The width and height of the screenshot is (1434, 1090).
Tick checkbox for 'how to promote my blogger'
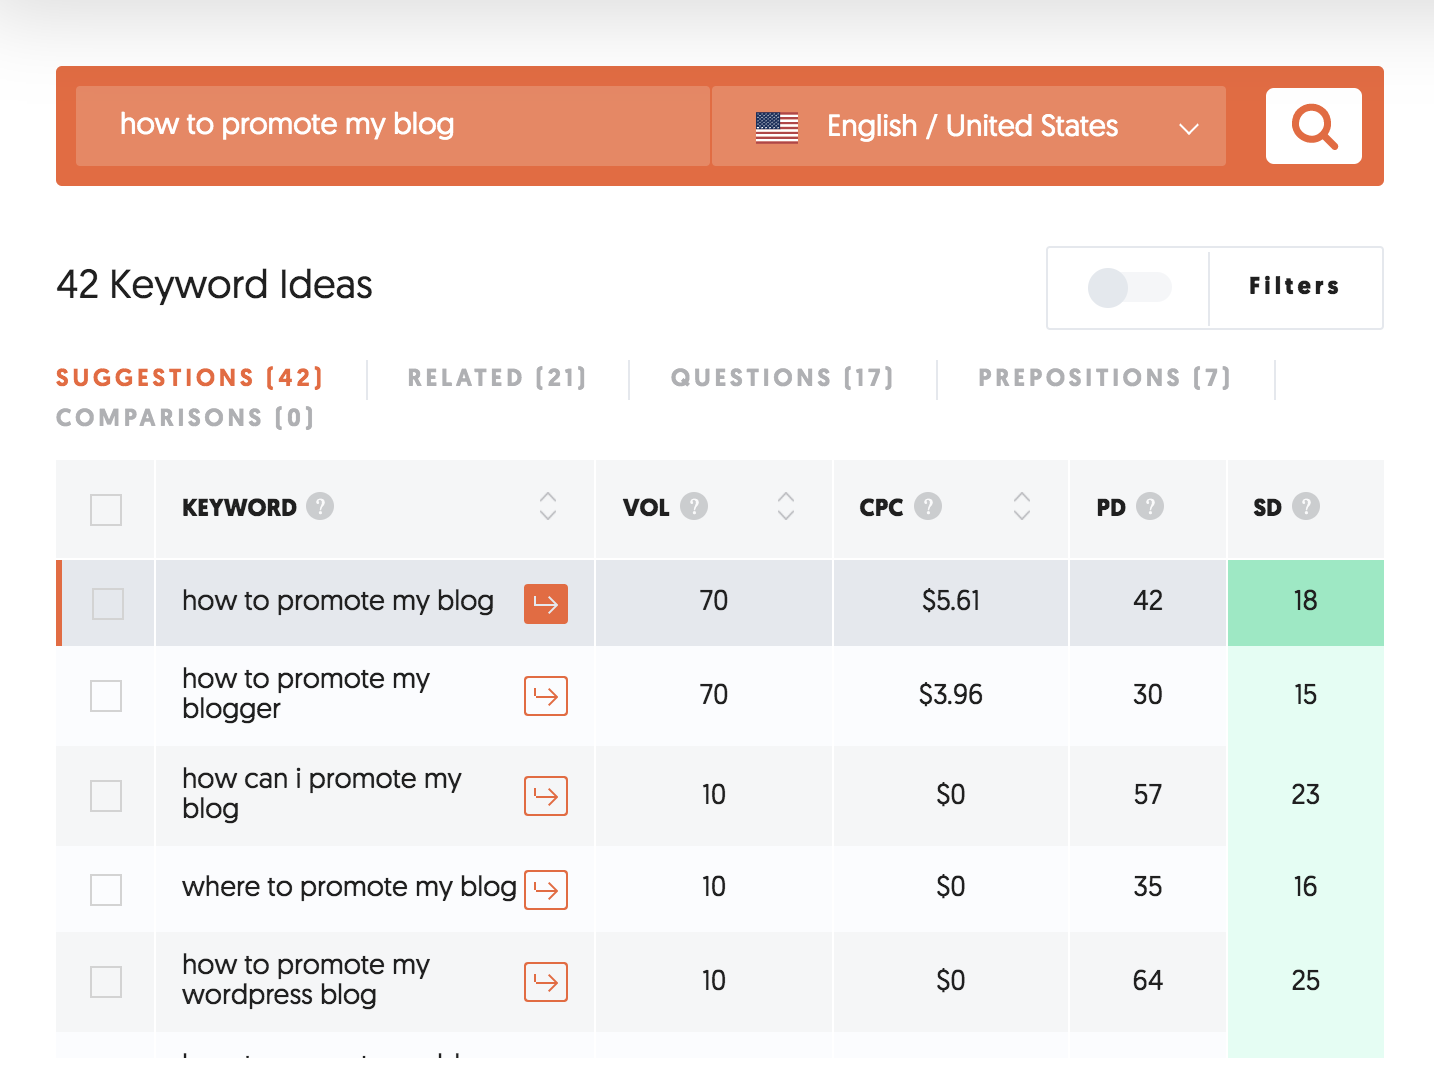click(106, 696)
